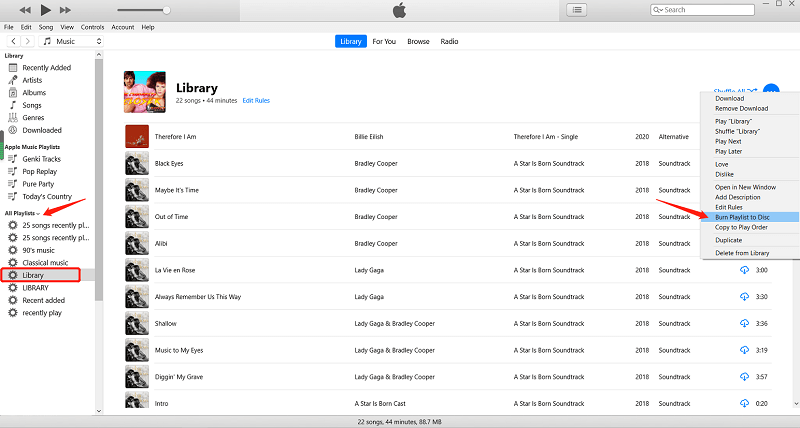Open the File menu
Viewport: 800px width, 428px height.
point(9,27)
